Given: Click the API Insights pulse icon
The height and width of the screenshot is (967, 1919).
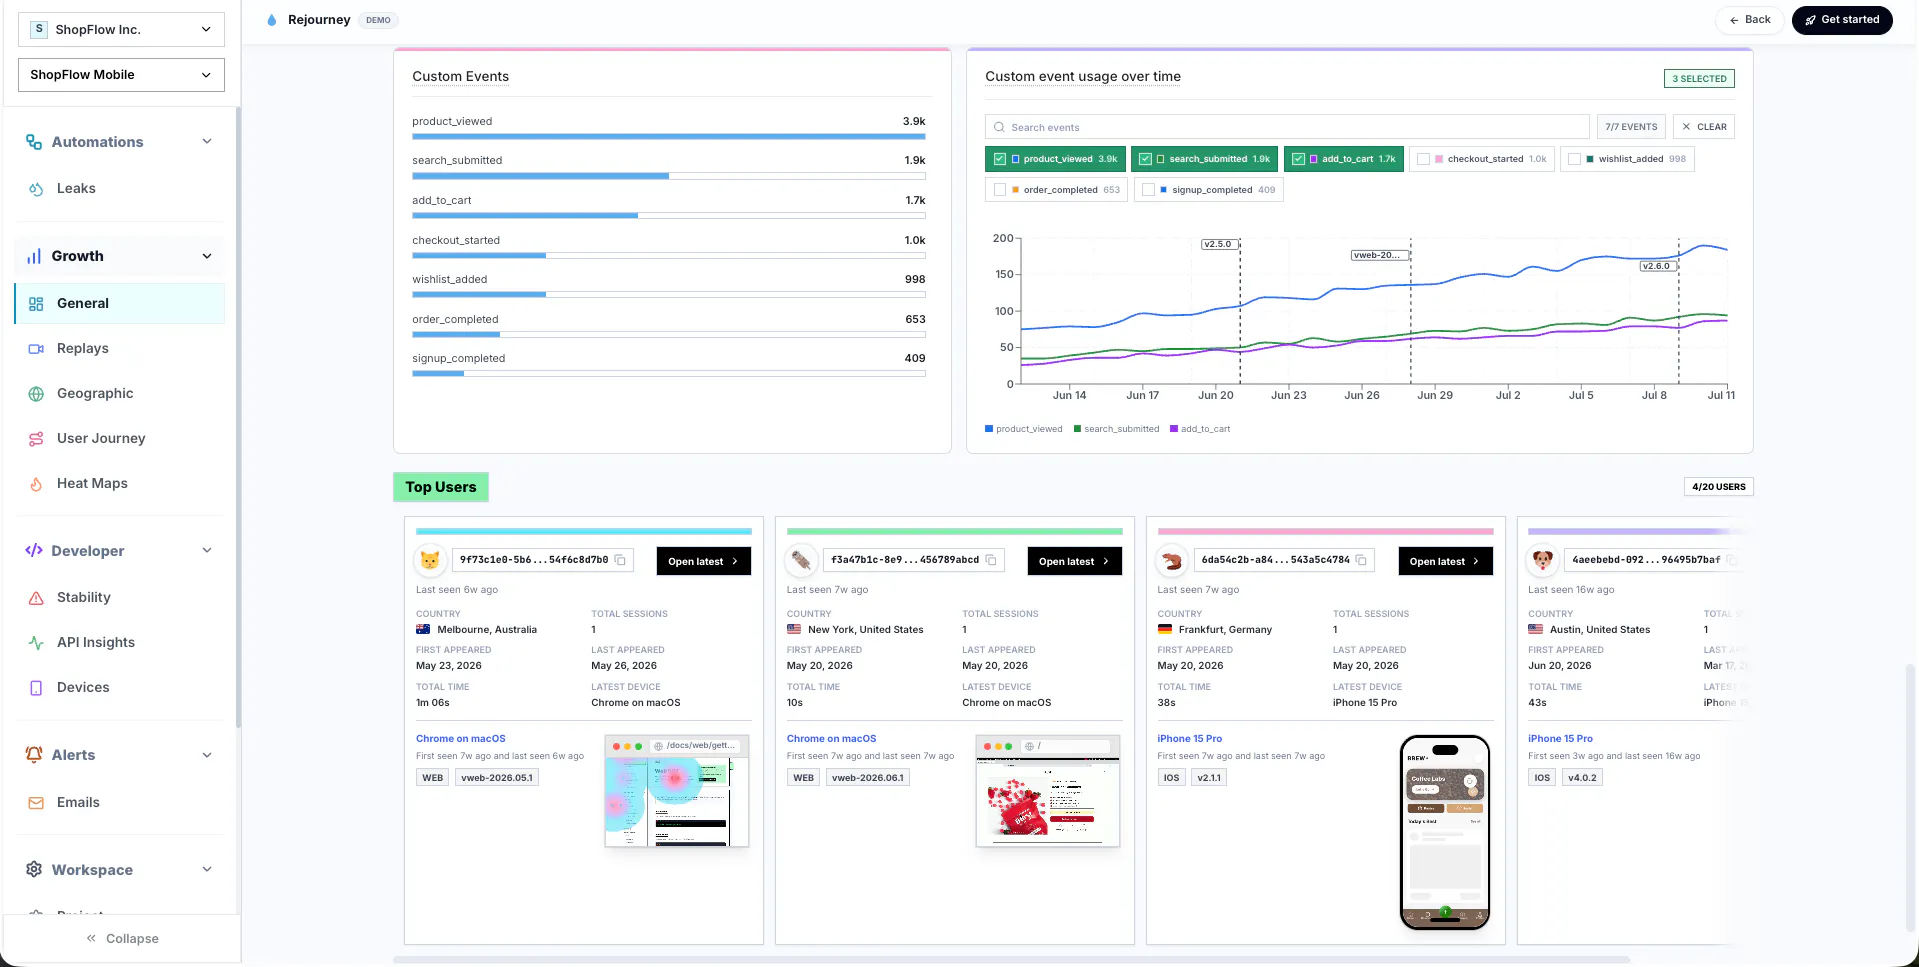Looking at the screenshot, I should click(36, 643).
